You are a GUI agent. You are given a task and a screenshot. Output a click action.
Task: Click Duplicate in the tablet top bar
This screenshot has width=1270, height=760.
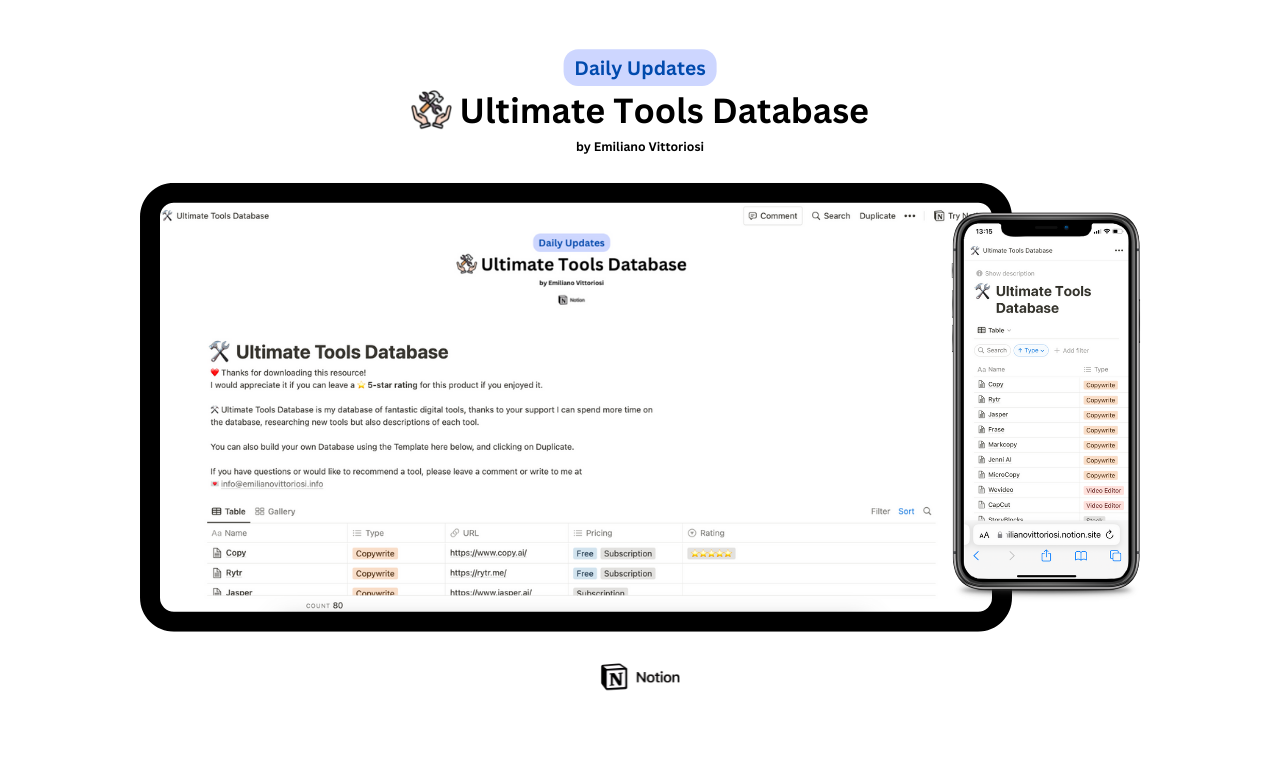[x=877, y=216]
